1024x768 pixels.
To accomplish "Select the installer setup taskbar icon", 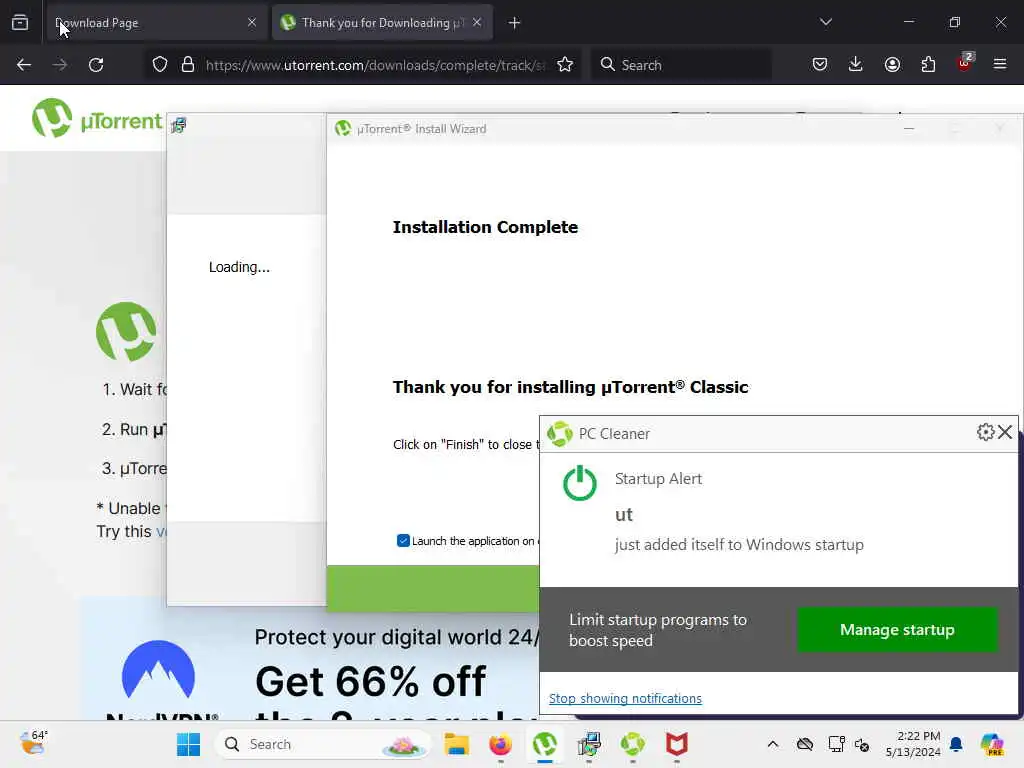I will 588,744.
